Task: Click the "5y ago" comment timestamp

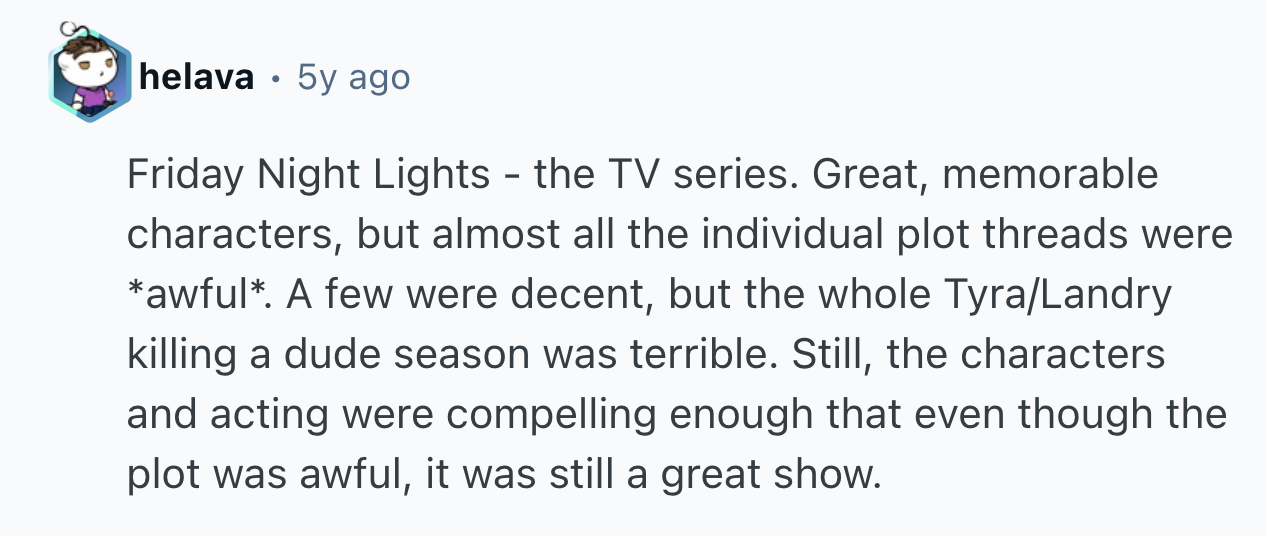Action: coord(353,77)
